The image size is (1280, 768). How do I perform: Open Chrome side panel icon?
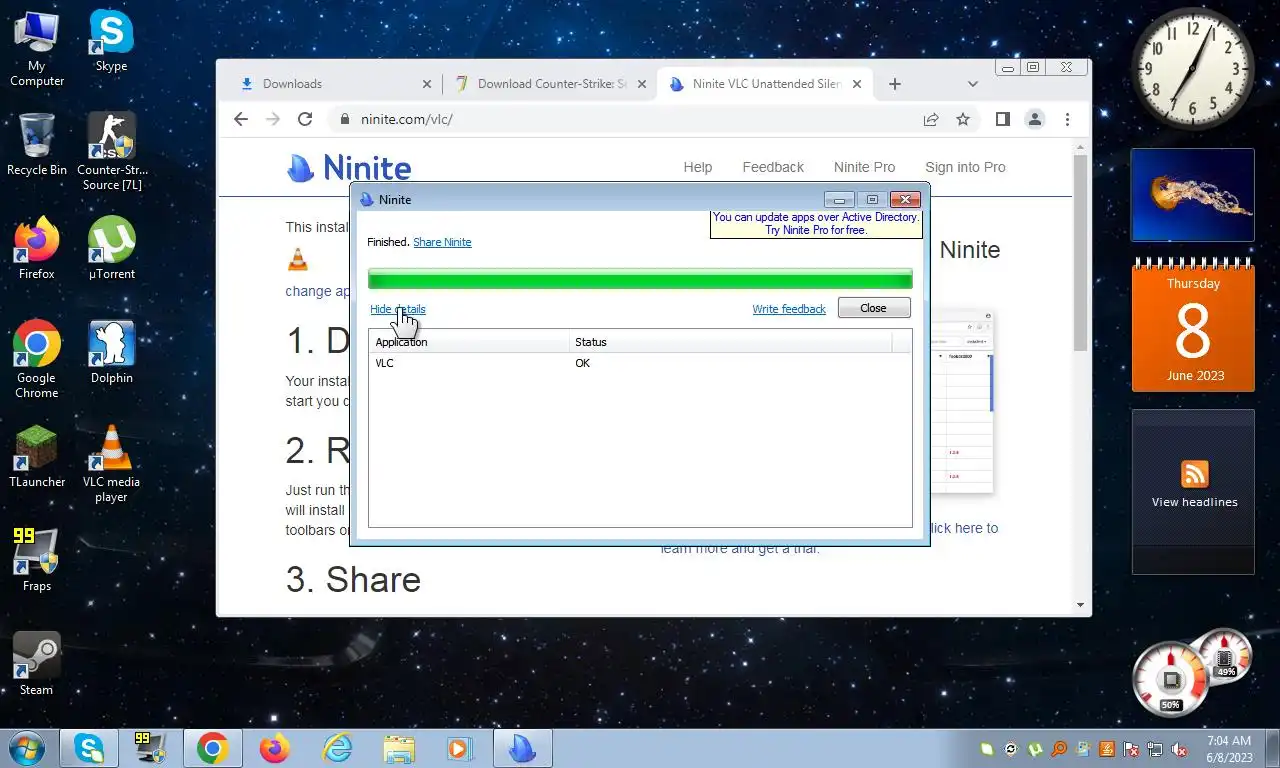pos(1002,119)
